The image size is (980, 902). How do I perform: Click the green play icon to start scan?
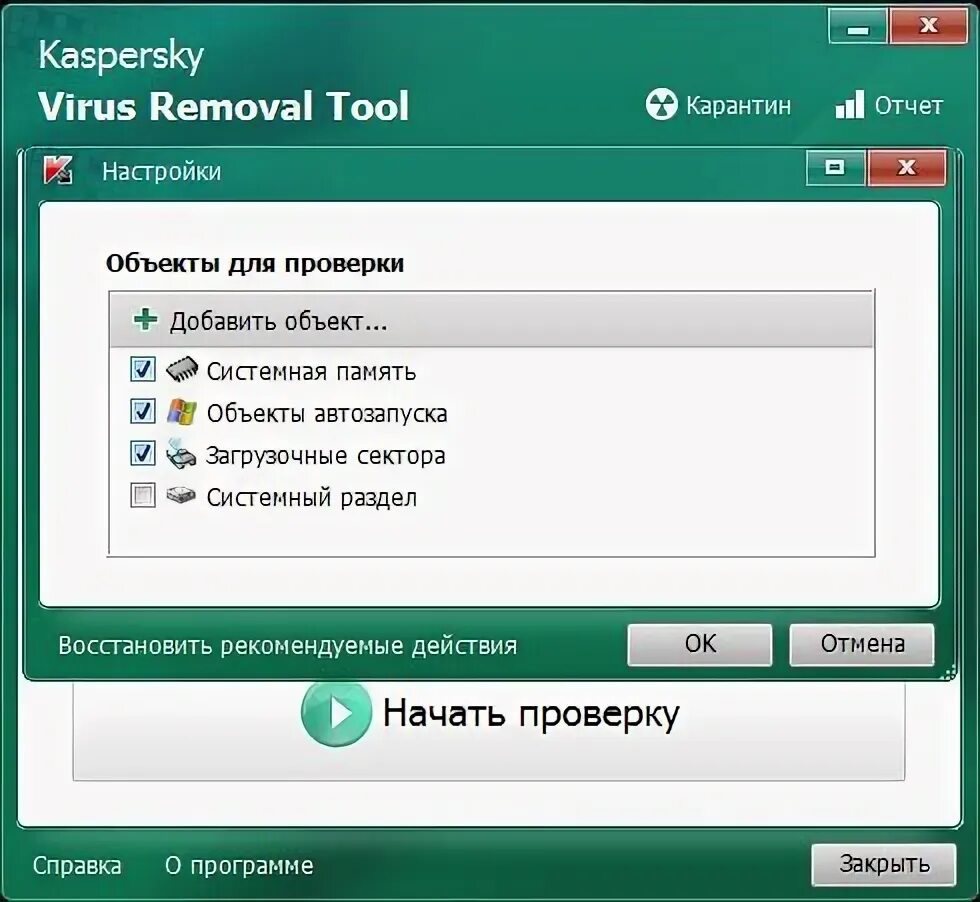point(336,713)
